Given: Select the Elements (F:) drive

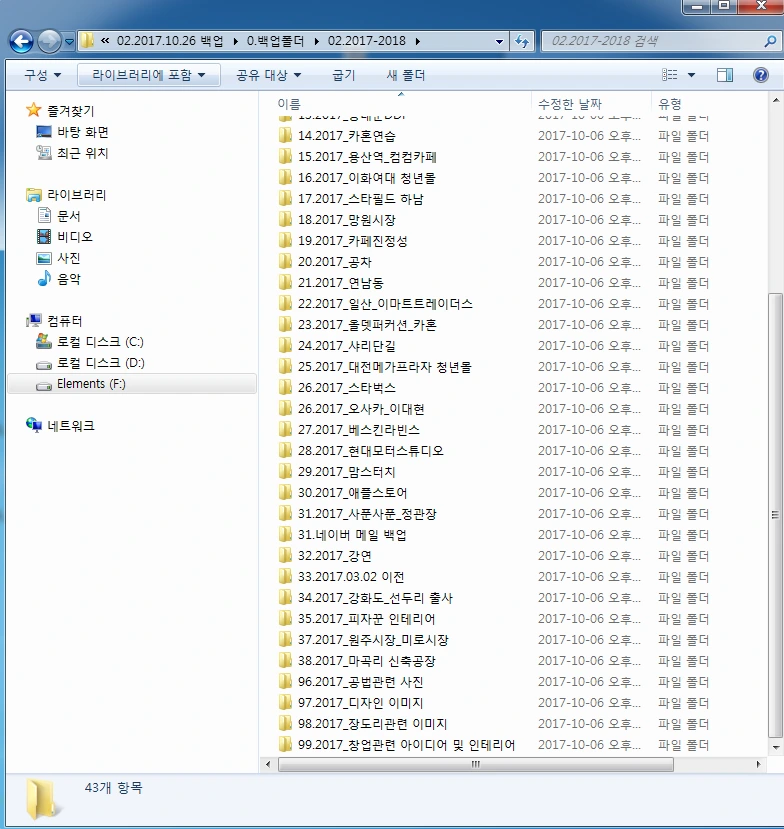Looking at the screenshot, I should pos(132,384).
